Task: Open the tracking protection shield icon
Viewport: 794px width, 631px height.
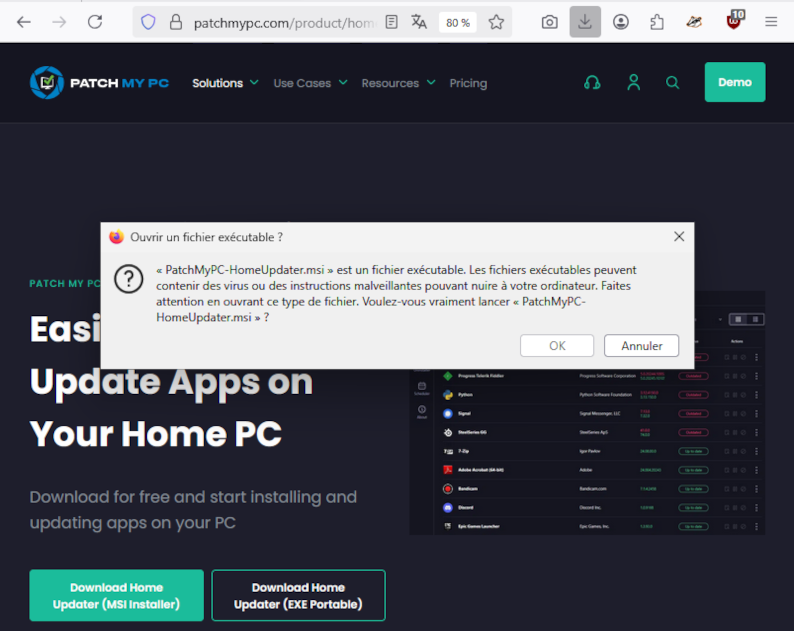Action: pyautogui.click(x=148, y=22)
